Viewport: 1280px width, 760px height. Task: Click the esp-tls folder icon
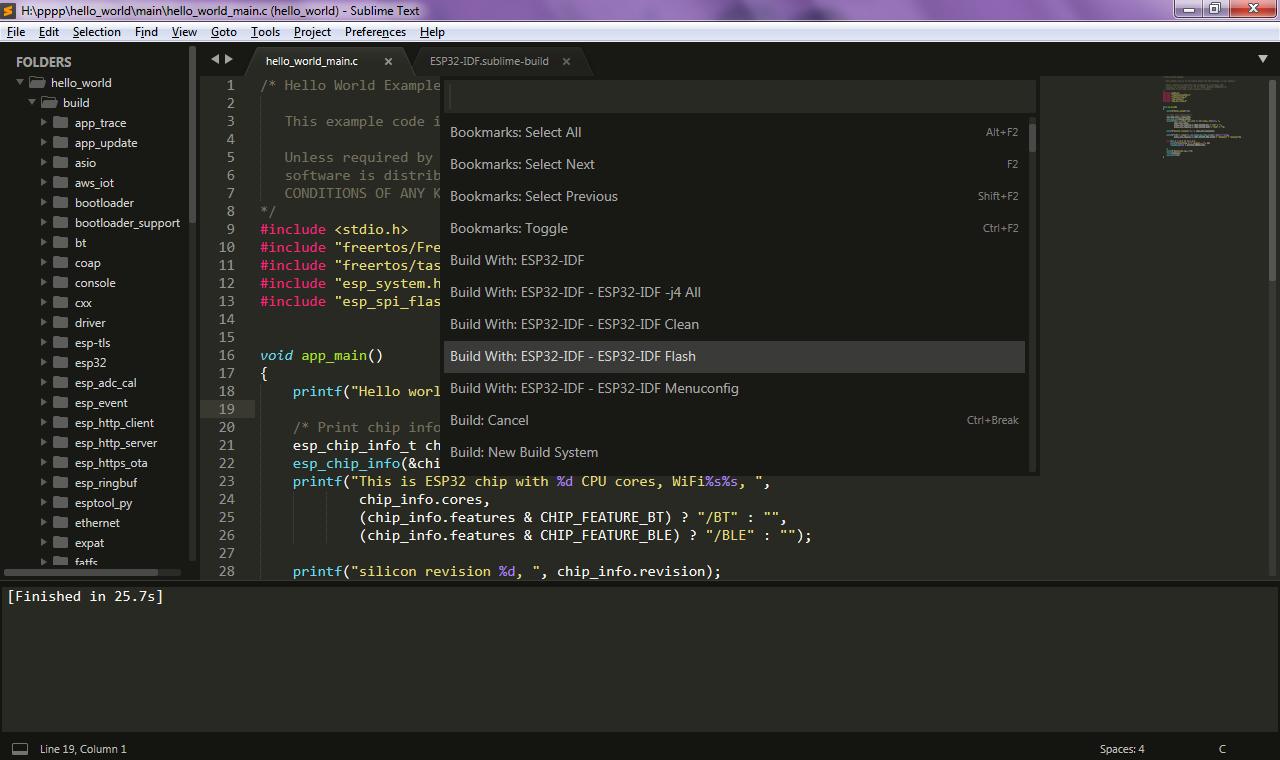60,343
